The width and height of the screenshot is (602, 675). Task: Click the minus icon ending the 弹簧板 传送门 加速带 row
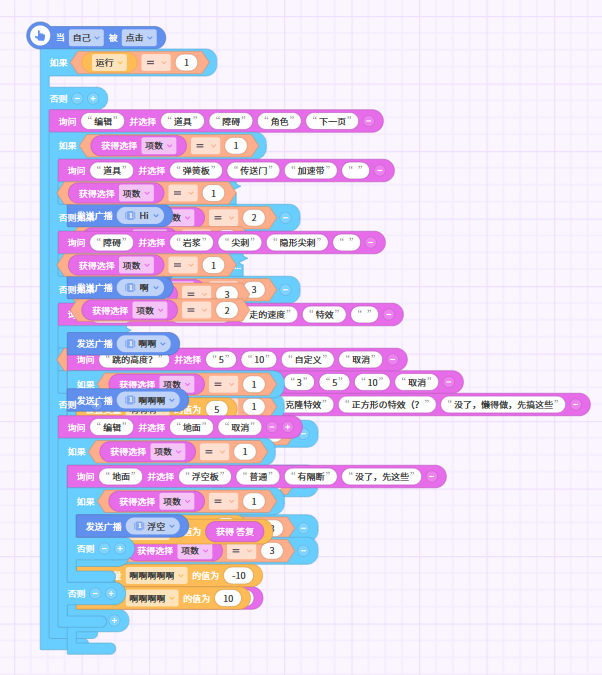[379, 170]
